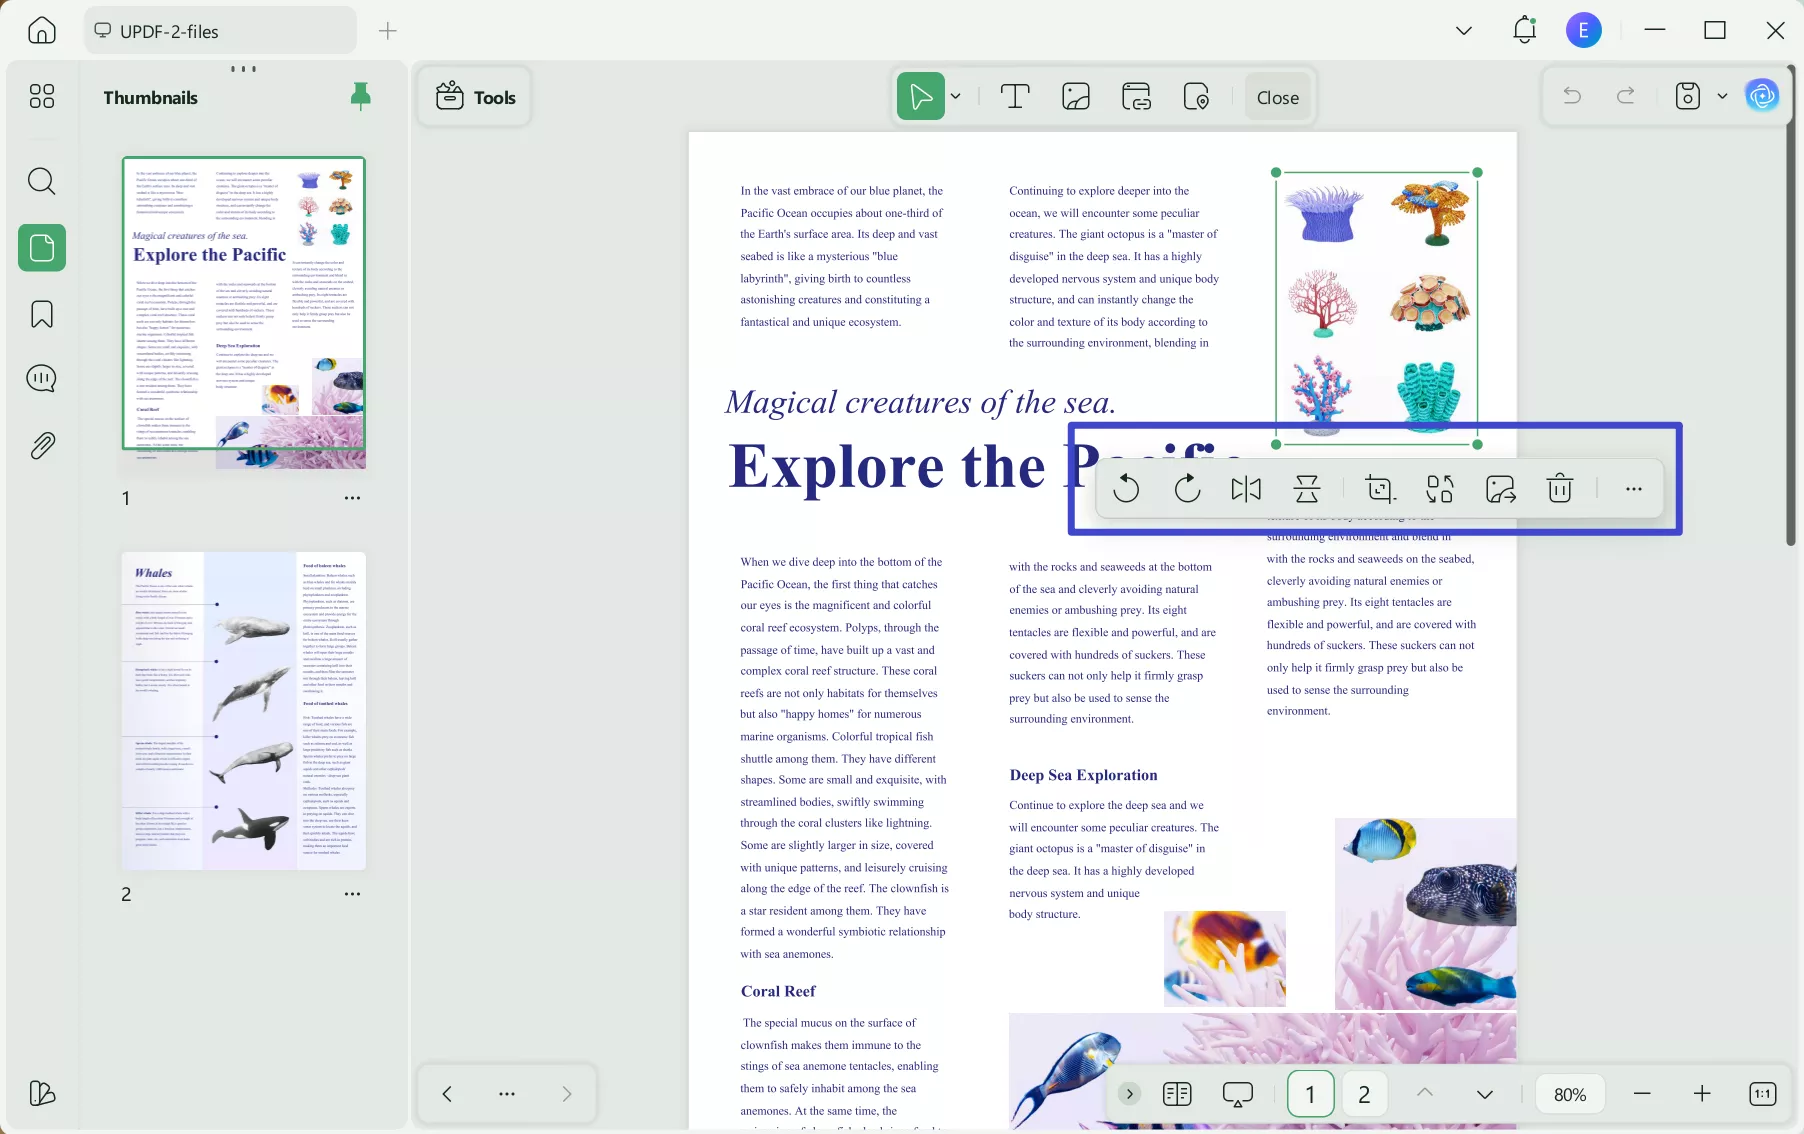
Task: Toggle 1:1 actual size view
Action: pyautogui.click(x=1762, y=1093)
